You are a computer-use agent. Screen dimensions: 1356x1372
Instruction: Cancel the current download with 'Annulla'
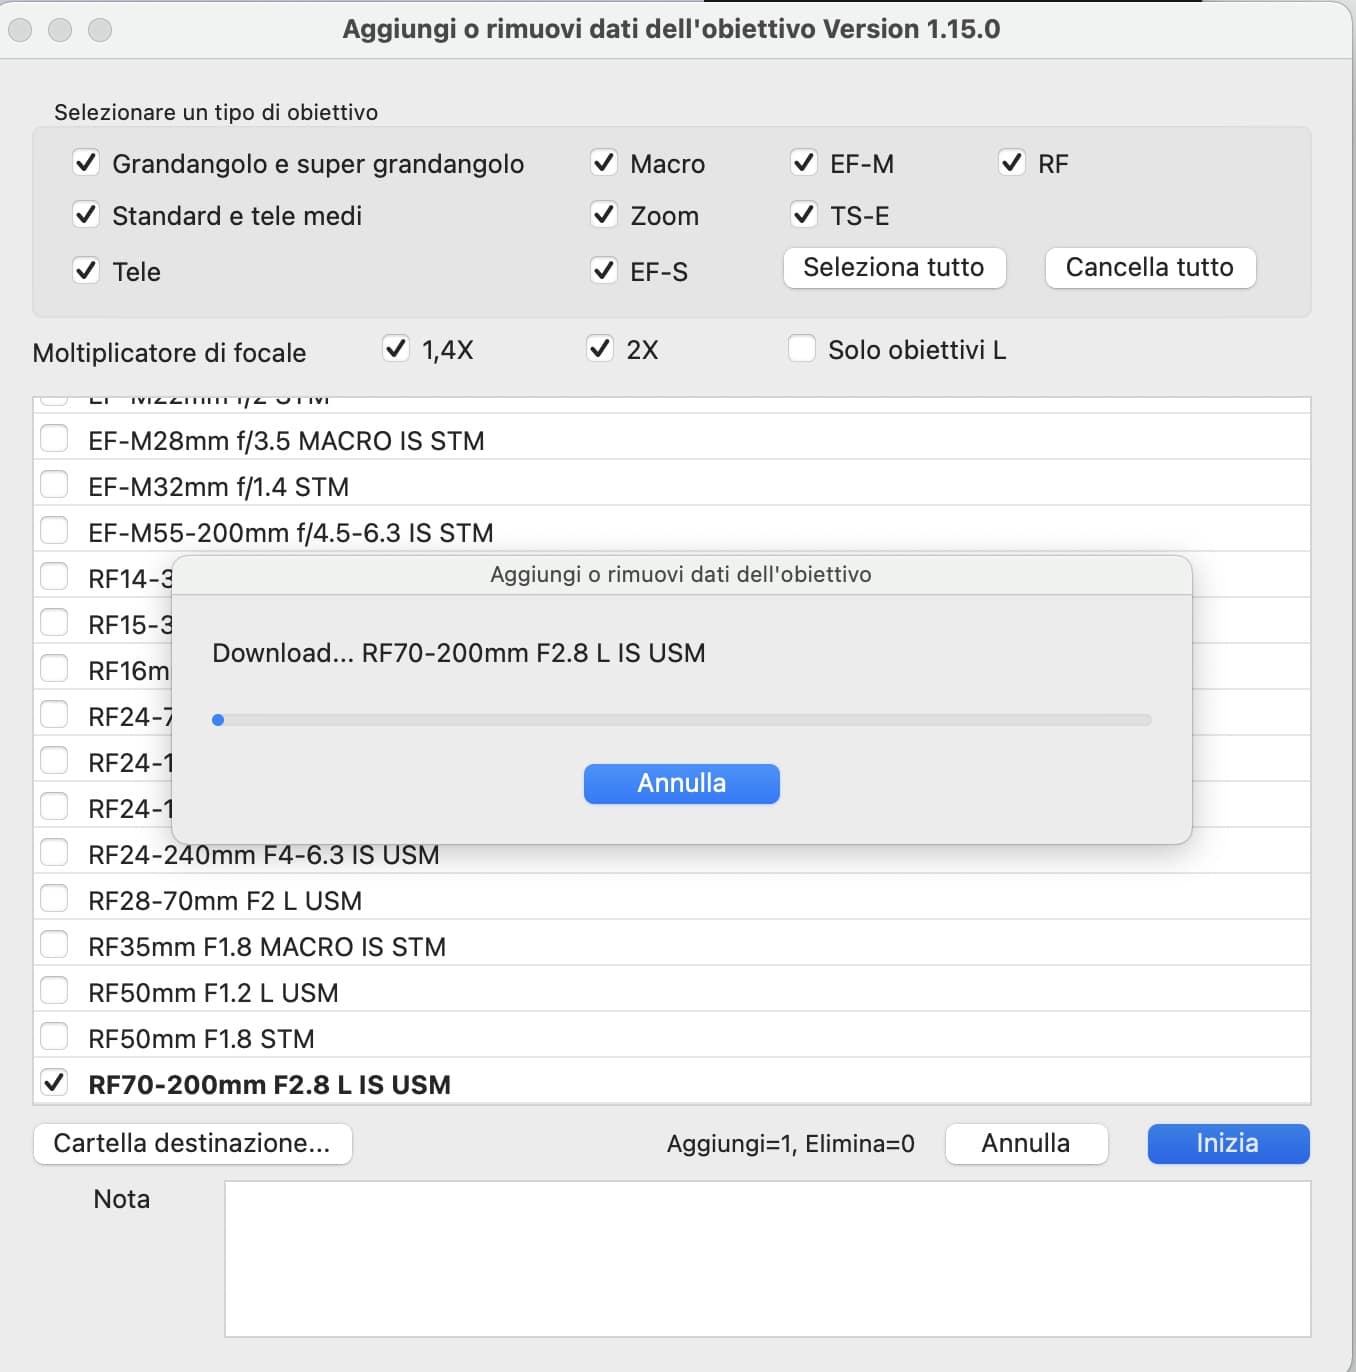[x=681, y=783]
